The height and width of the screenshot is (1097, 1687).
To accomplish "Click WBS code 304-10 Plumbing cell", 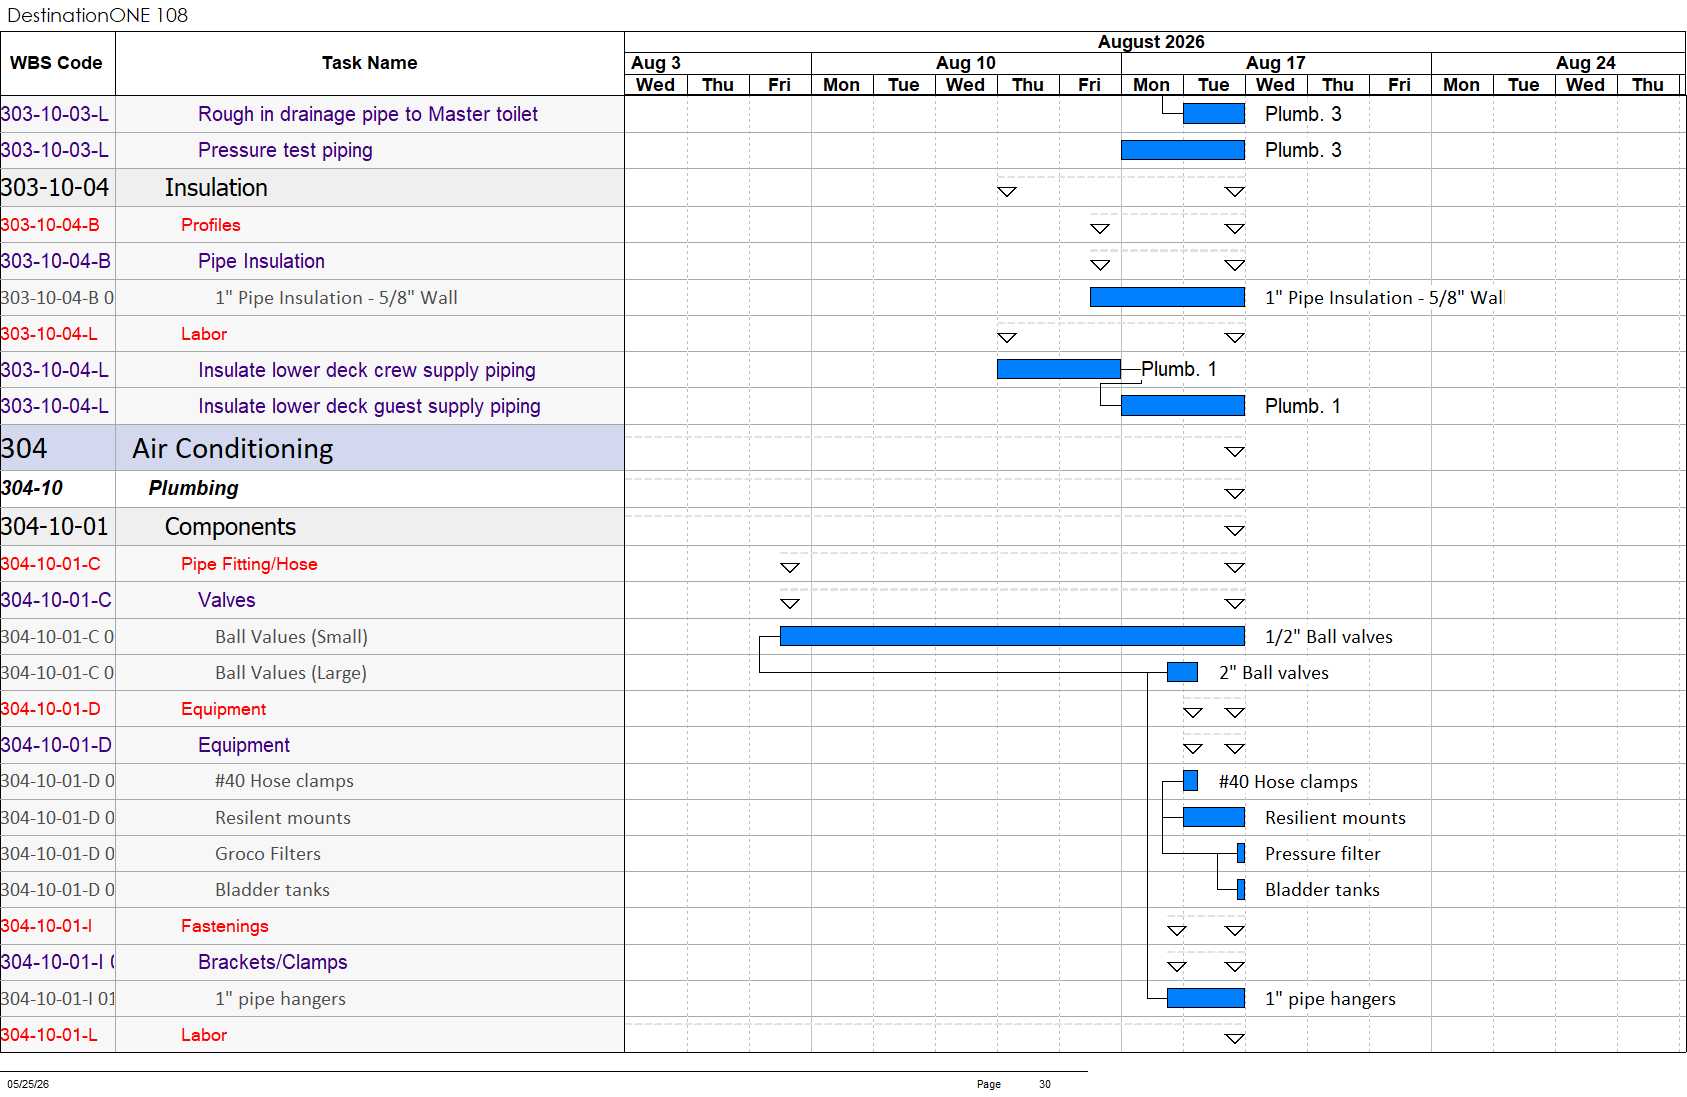I will tap(57, 488).
